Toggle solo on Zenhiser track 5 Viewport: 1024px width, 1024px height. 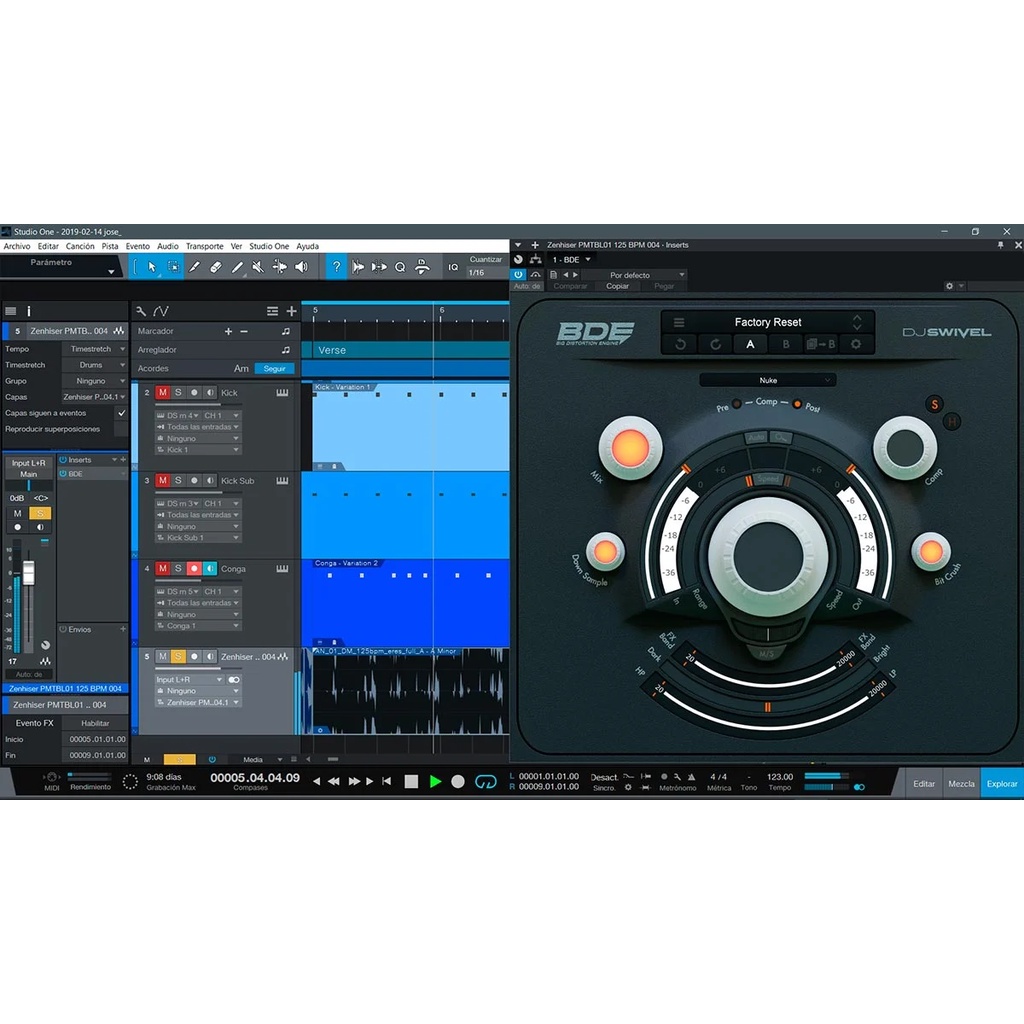[x=178, y=656]
